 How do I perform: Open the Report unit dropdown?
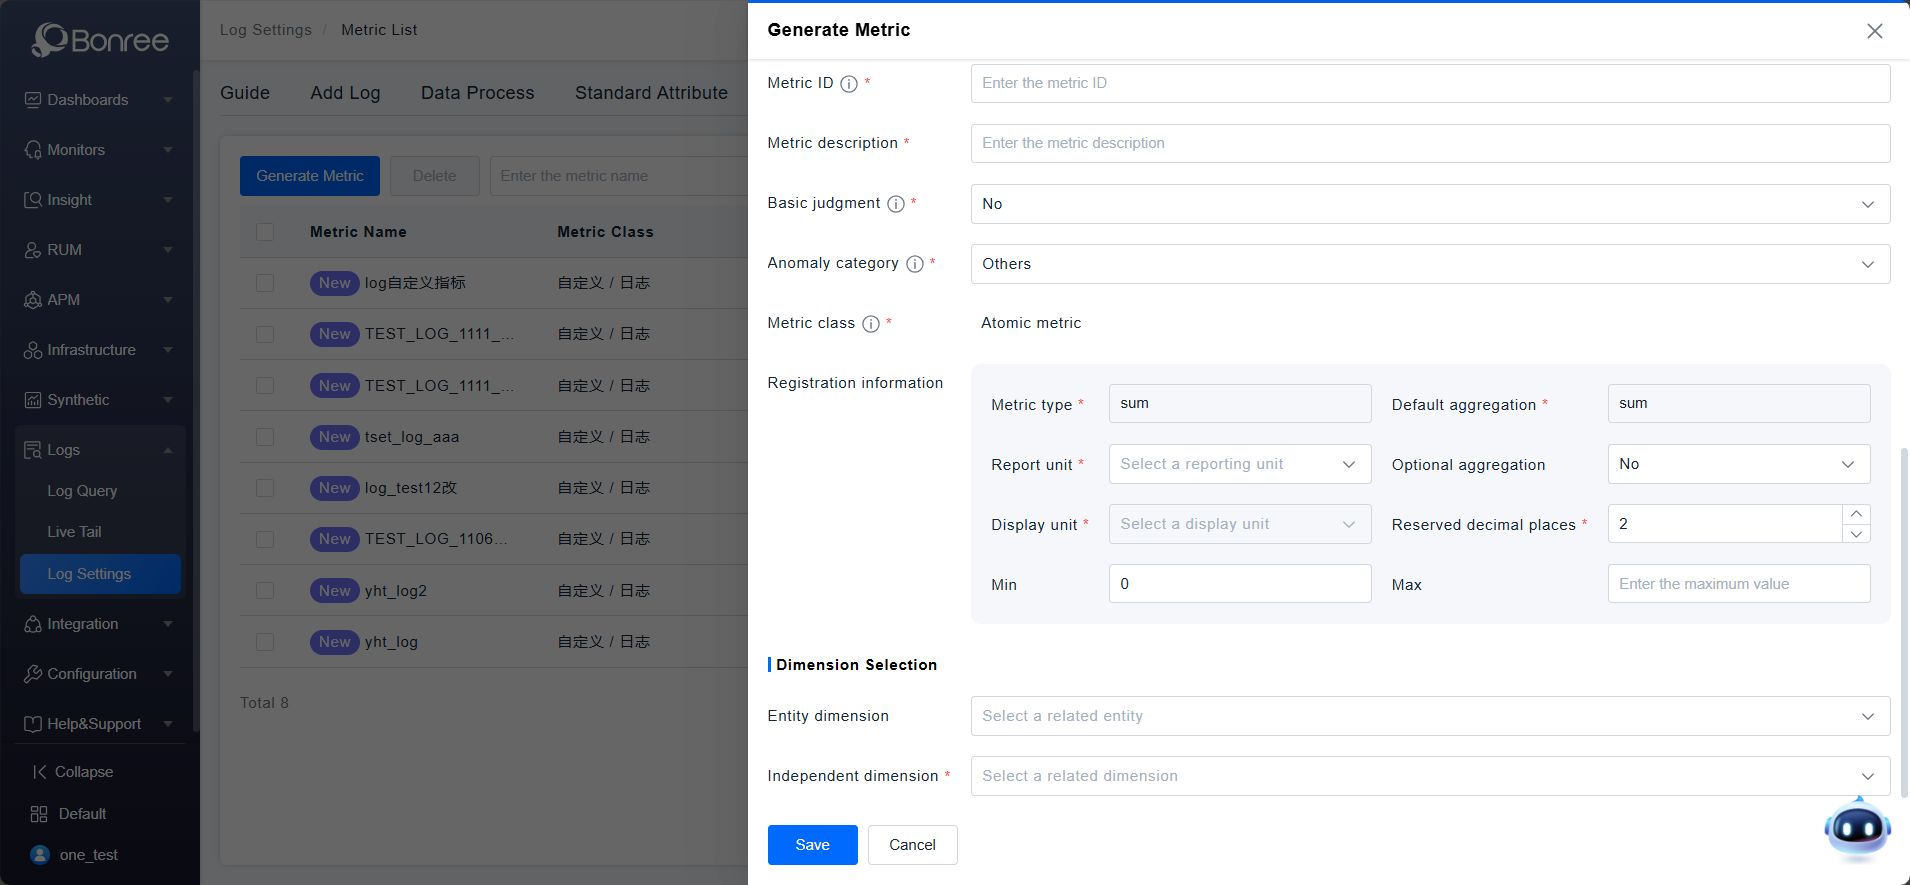click(1239, 464)
